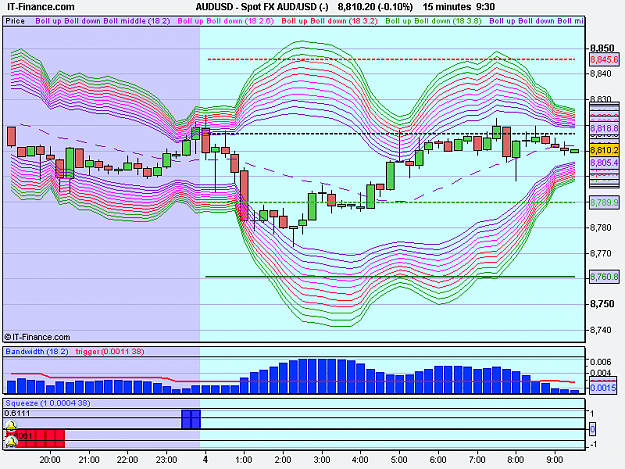Click the 8,805.4 purple price tag

[604, 163]
